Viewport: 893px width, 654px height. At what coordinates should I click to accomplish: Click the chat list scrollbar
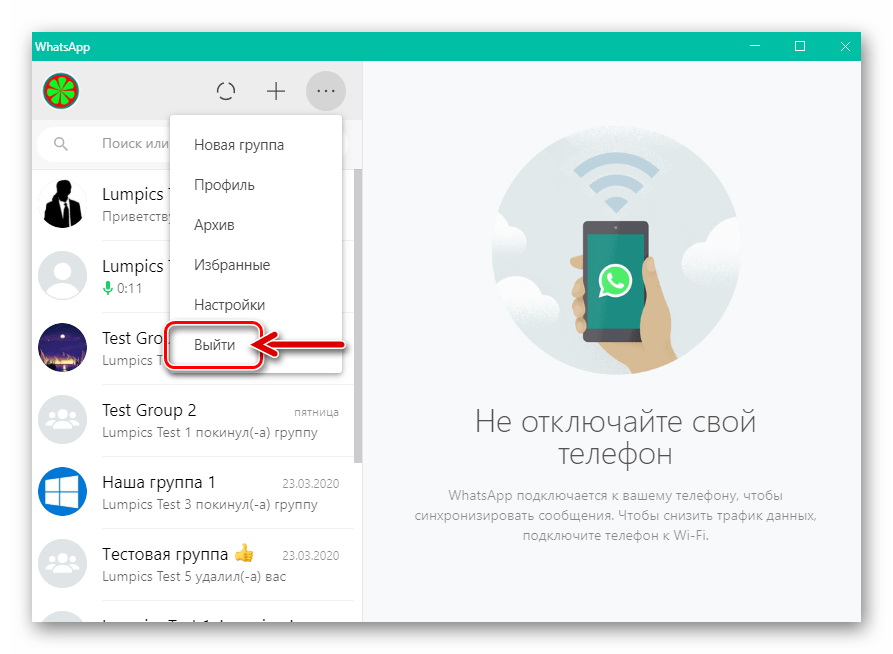tap(358, 316)
